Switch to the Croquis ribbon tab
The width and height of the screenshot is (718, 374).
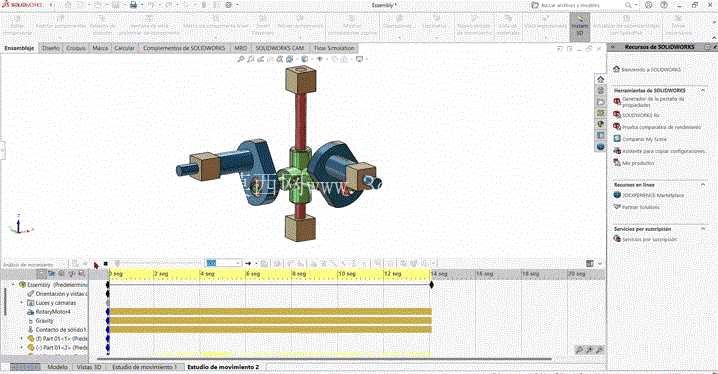pos(76,48)
